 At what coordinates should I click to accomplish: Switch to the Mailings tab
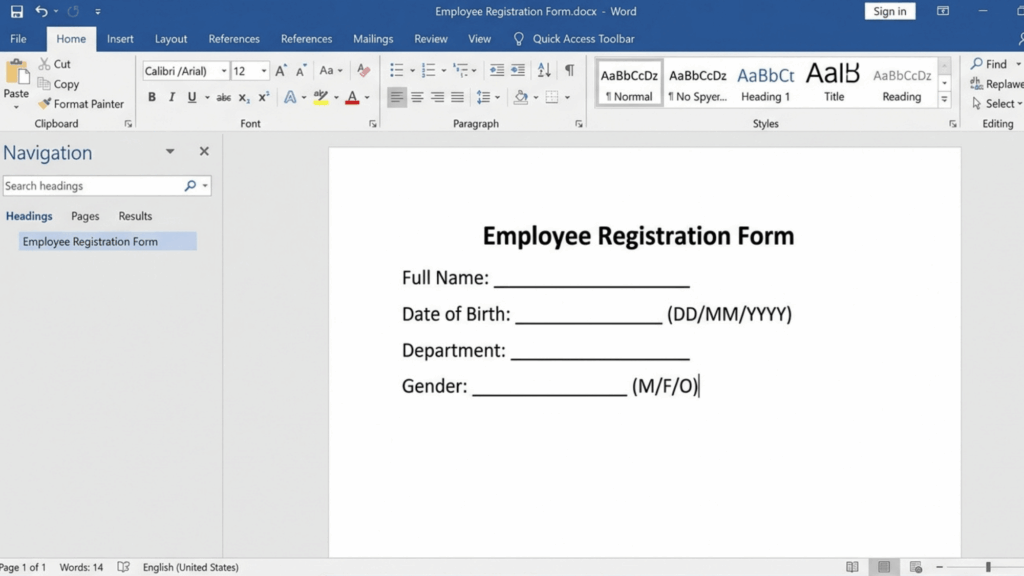click(373, 39)
